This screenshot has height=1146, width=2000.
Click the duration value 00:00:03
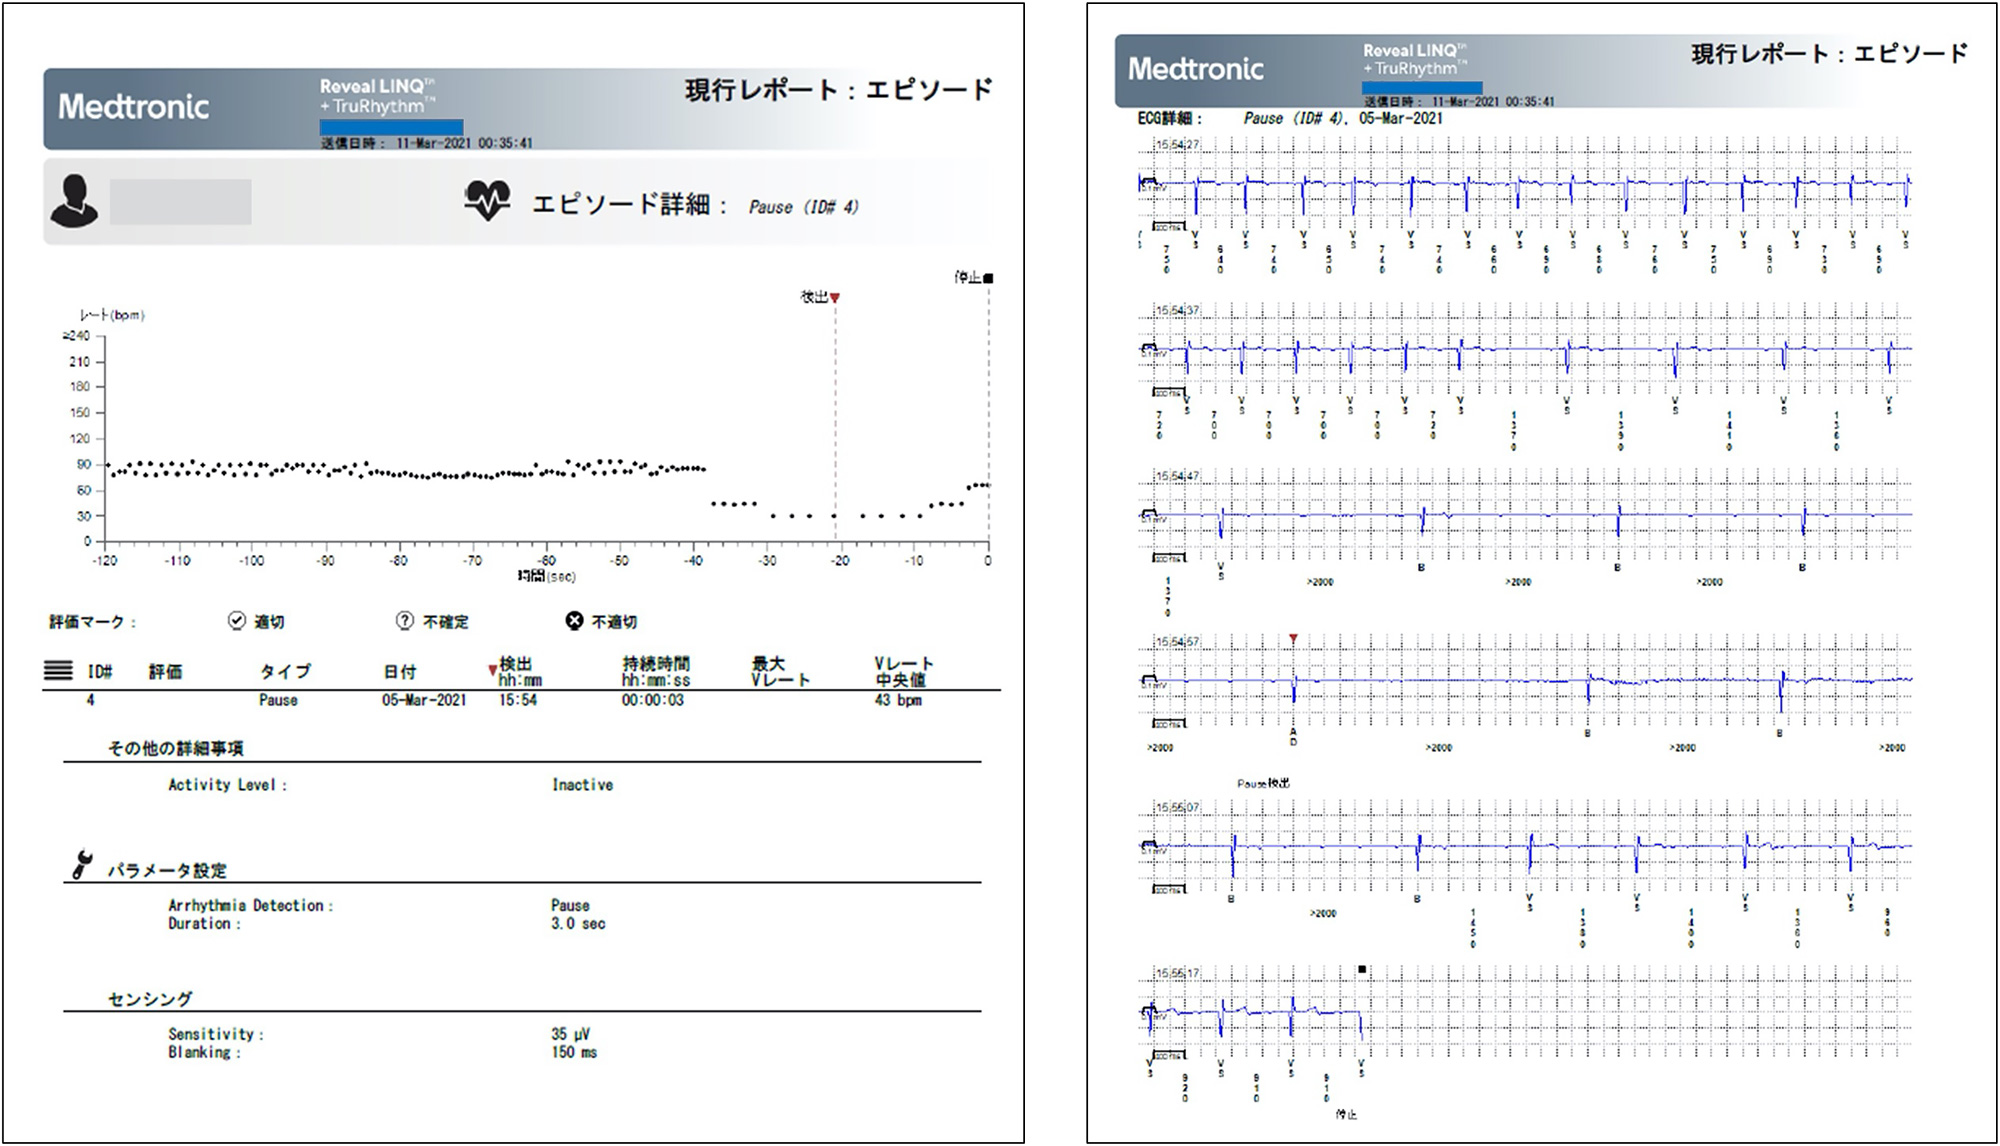[653, 700]
